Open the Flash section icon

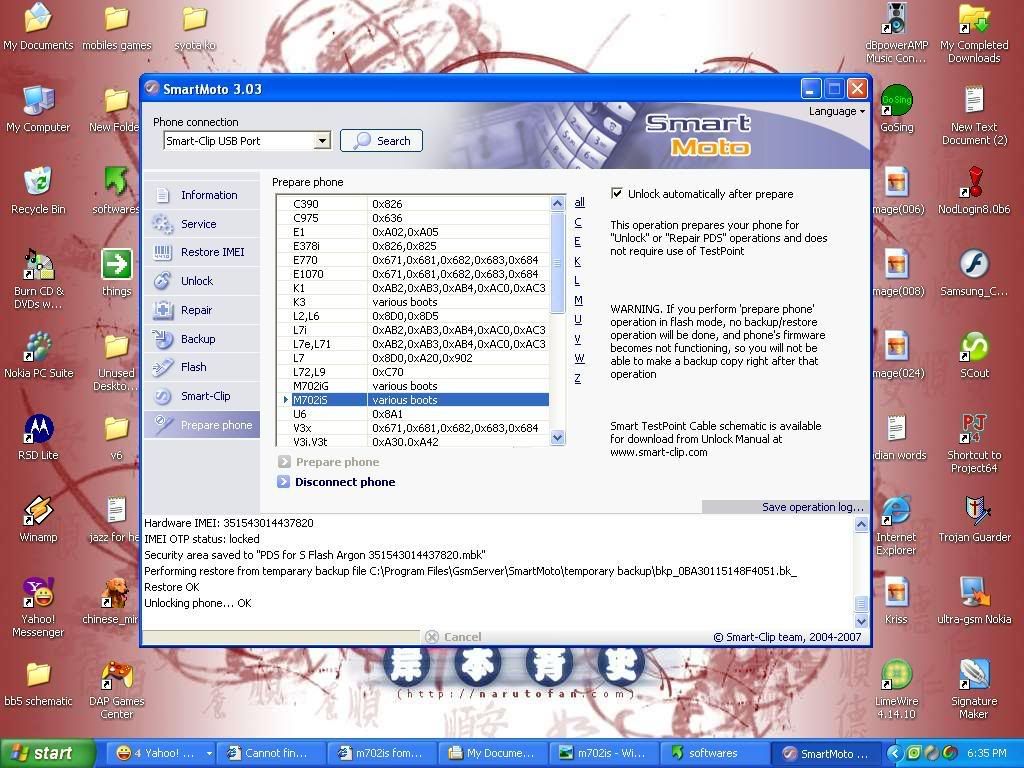pos(163,367)
